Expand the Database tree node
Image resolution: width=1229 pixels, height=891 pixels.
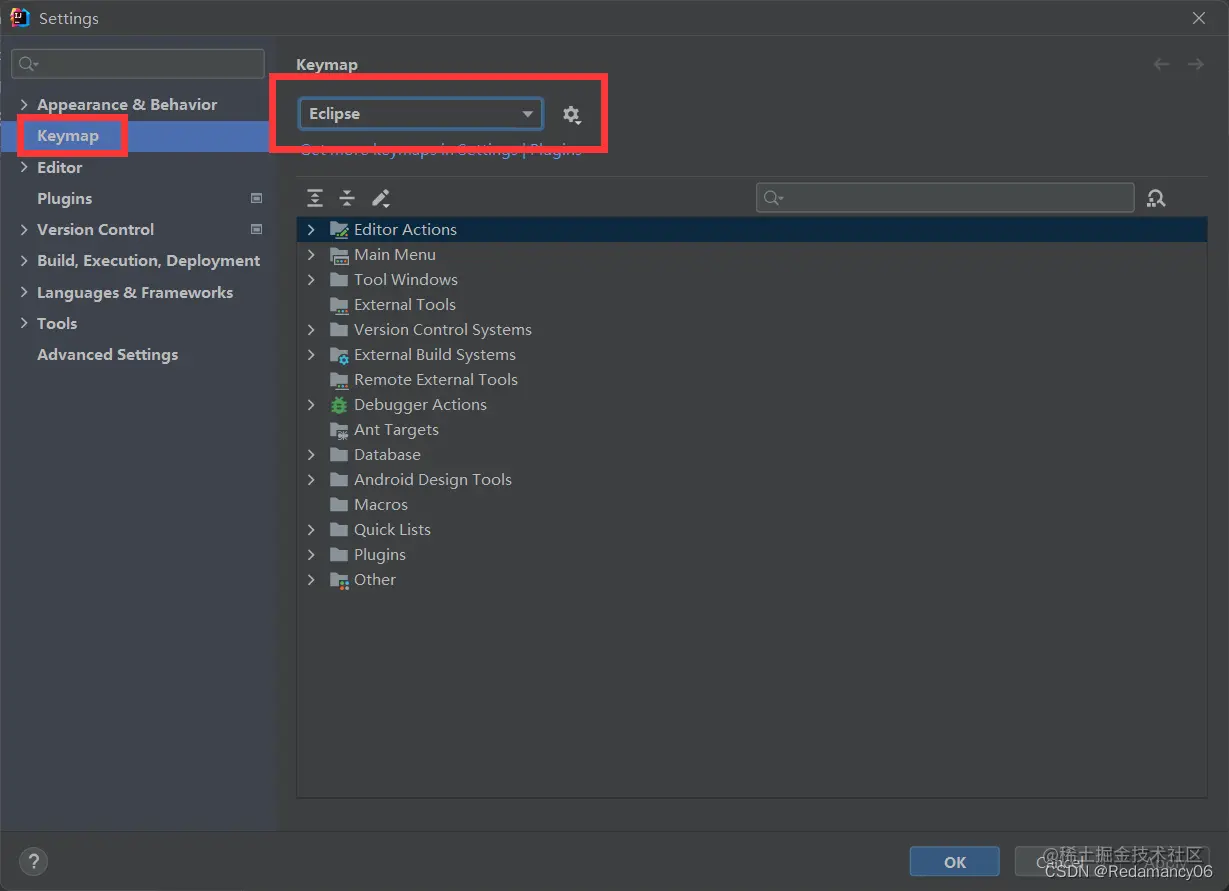coord(311,455)
